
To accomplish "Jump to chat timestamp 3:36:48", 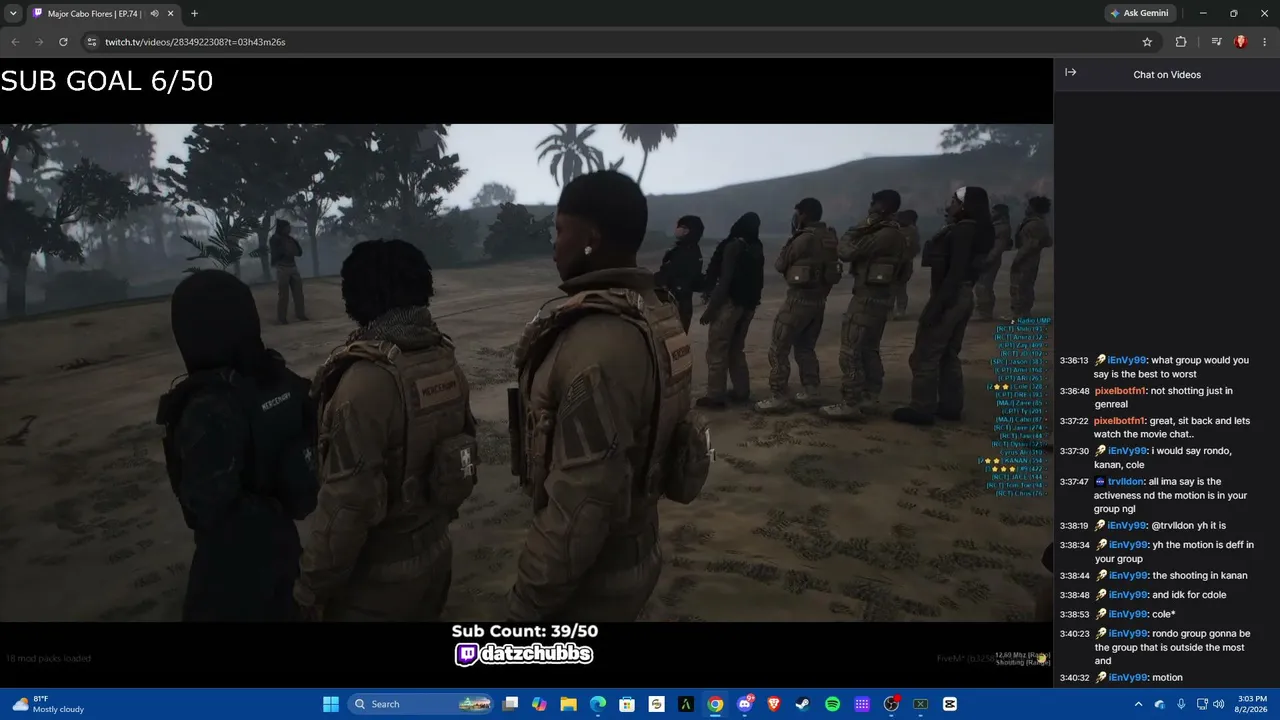I will tap(1074, 391).
